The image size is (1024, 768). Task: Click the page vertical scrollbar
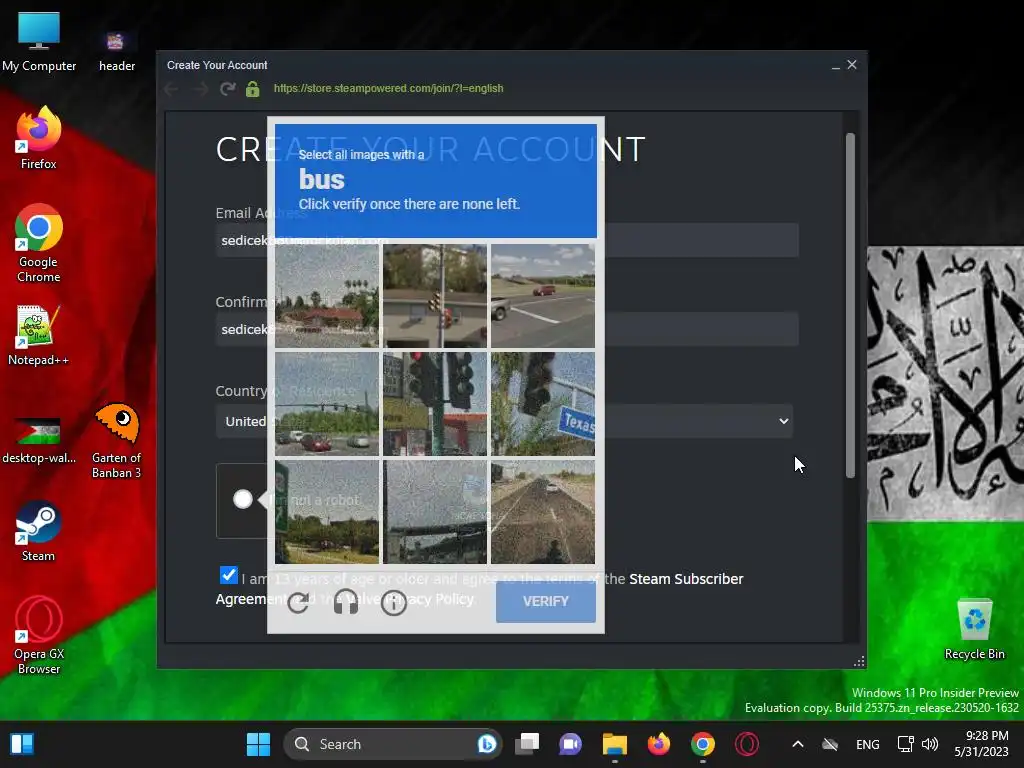850,306
